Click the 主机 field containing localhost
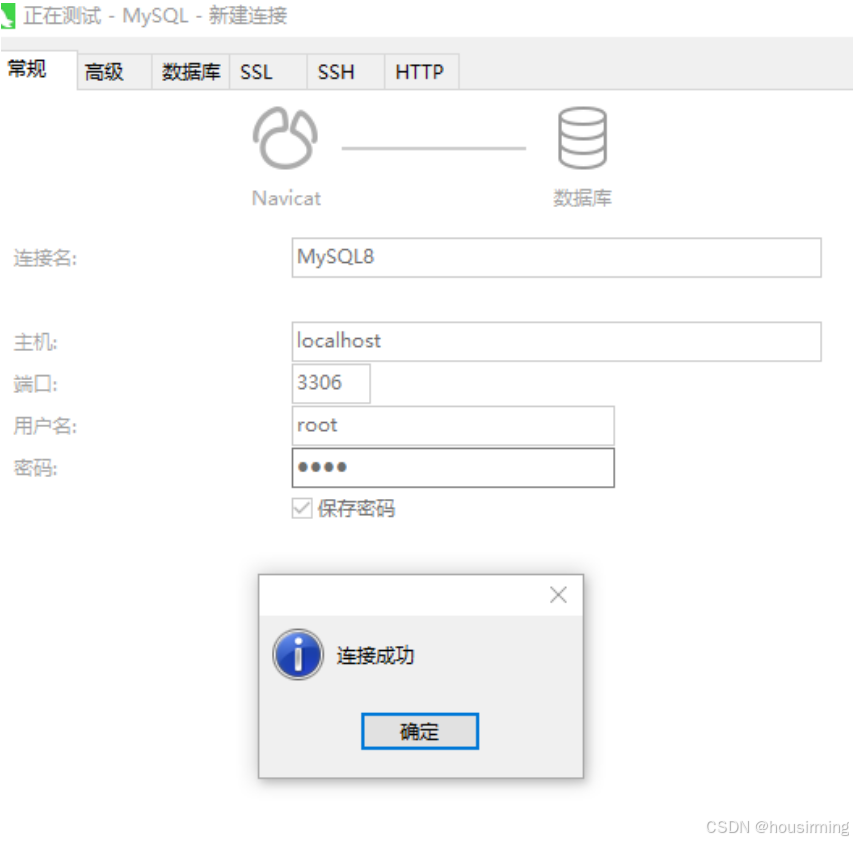 555,341
